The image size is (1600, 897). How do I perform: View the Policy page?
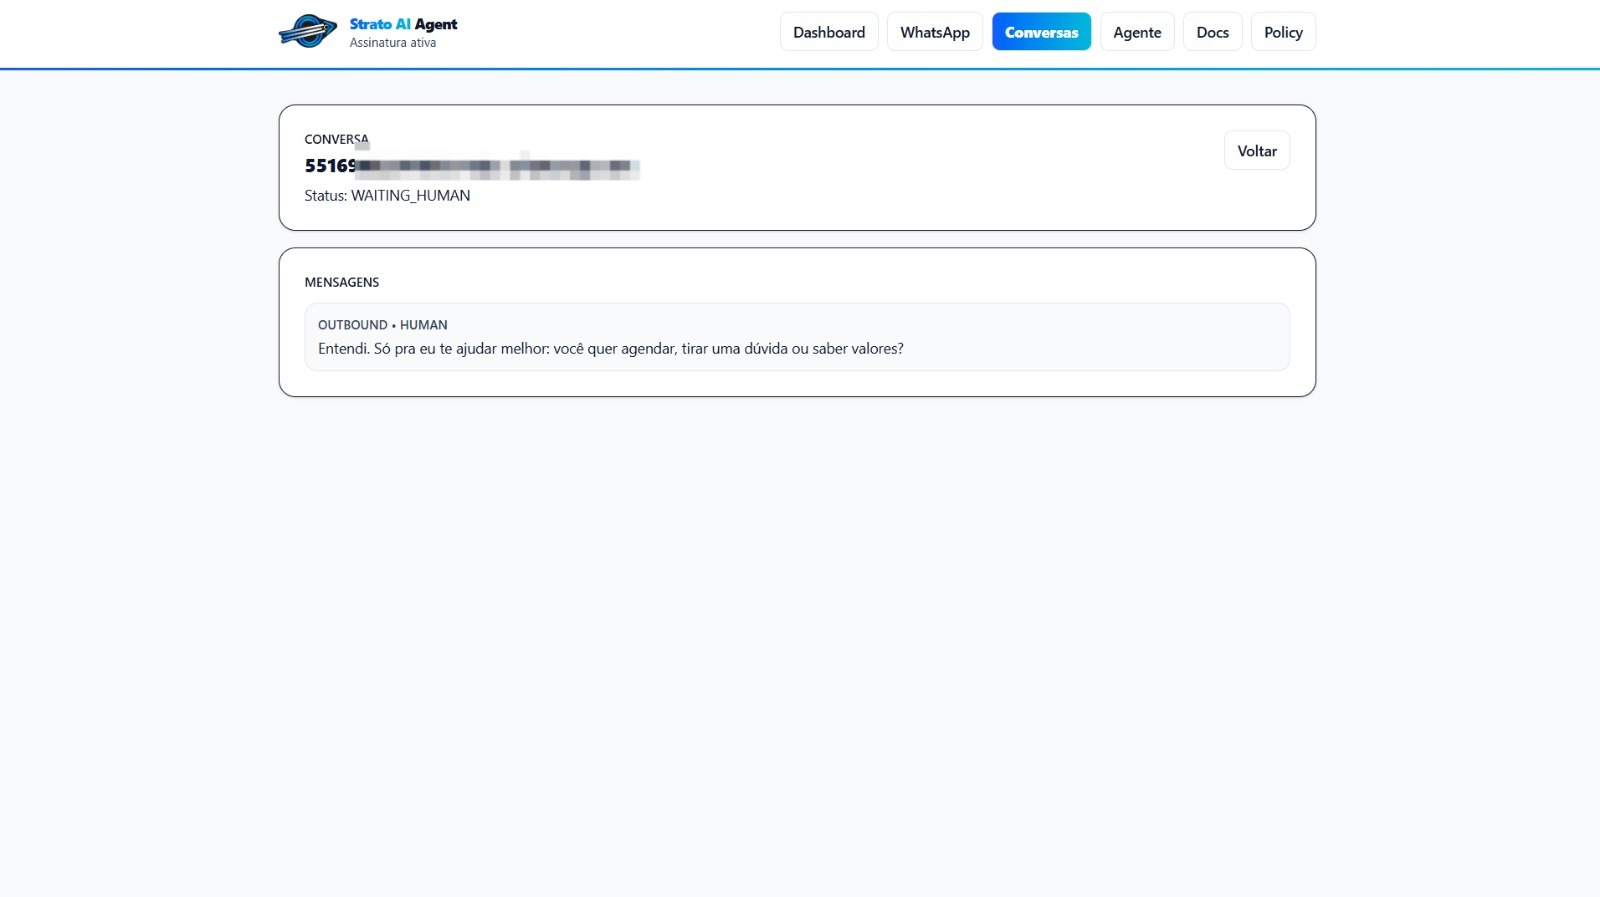[1283, 32]
